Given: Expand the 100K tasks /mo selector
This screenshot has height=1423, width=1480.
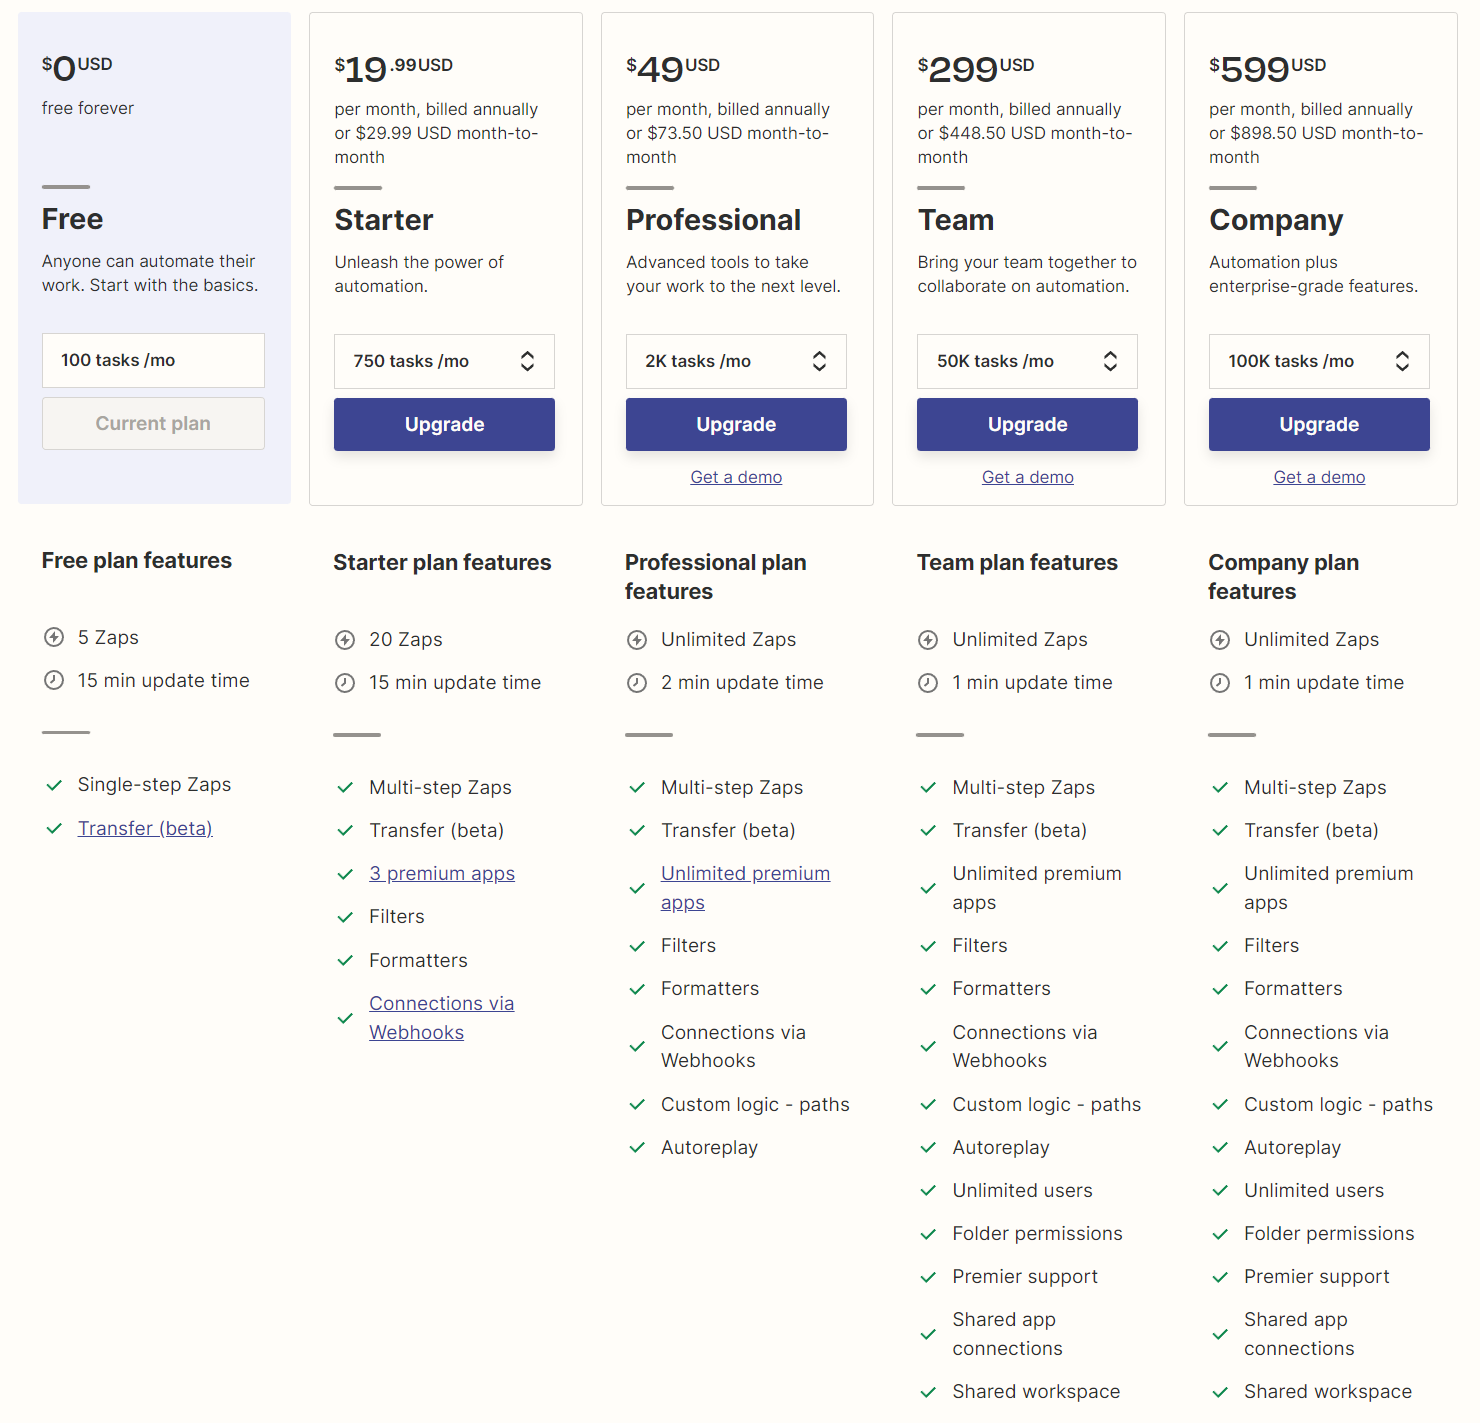Looking at the screenshot, I should point(1319,361).
